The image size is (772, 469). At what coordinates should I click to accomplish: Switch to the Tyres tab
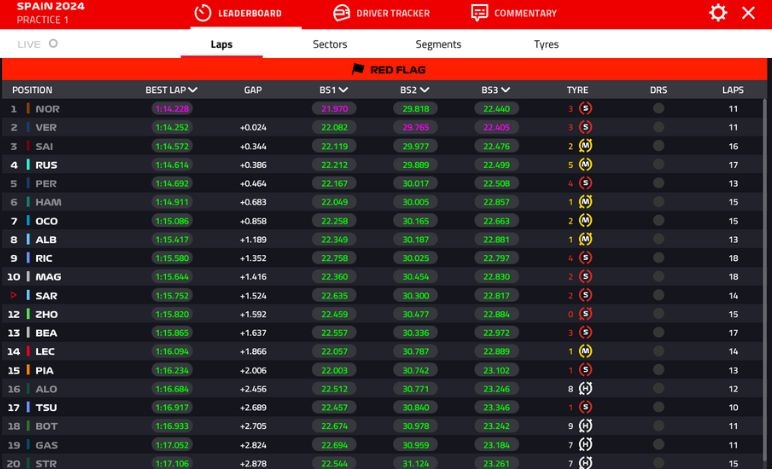546,44
